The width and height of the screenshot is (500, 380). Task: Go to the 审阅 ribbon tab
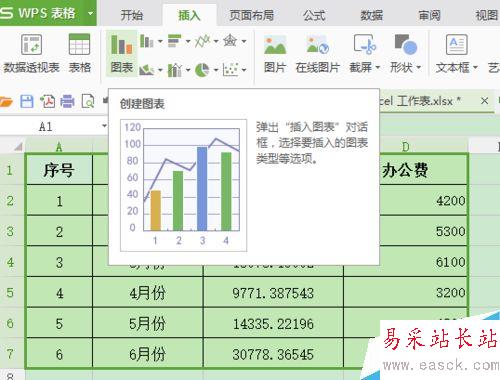click(429, 15)
